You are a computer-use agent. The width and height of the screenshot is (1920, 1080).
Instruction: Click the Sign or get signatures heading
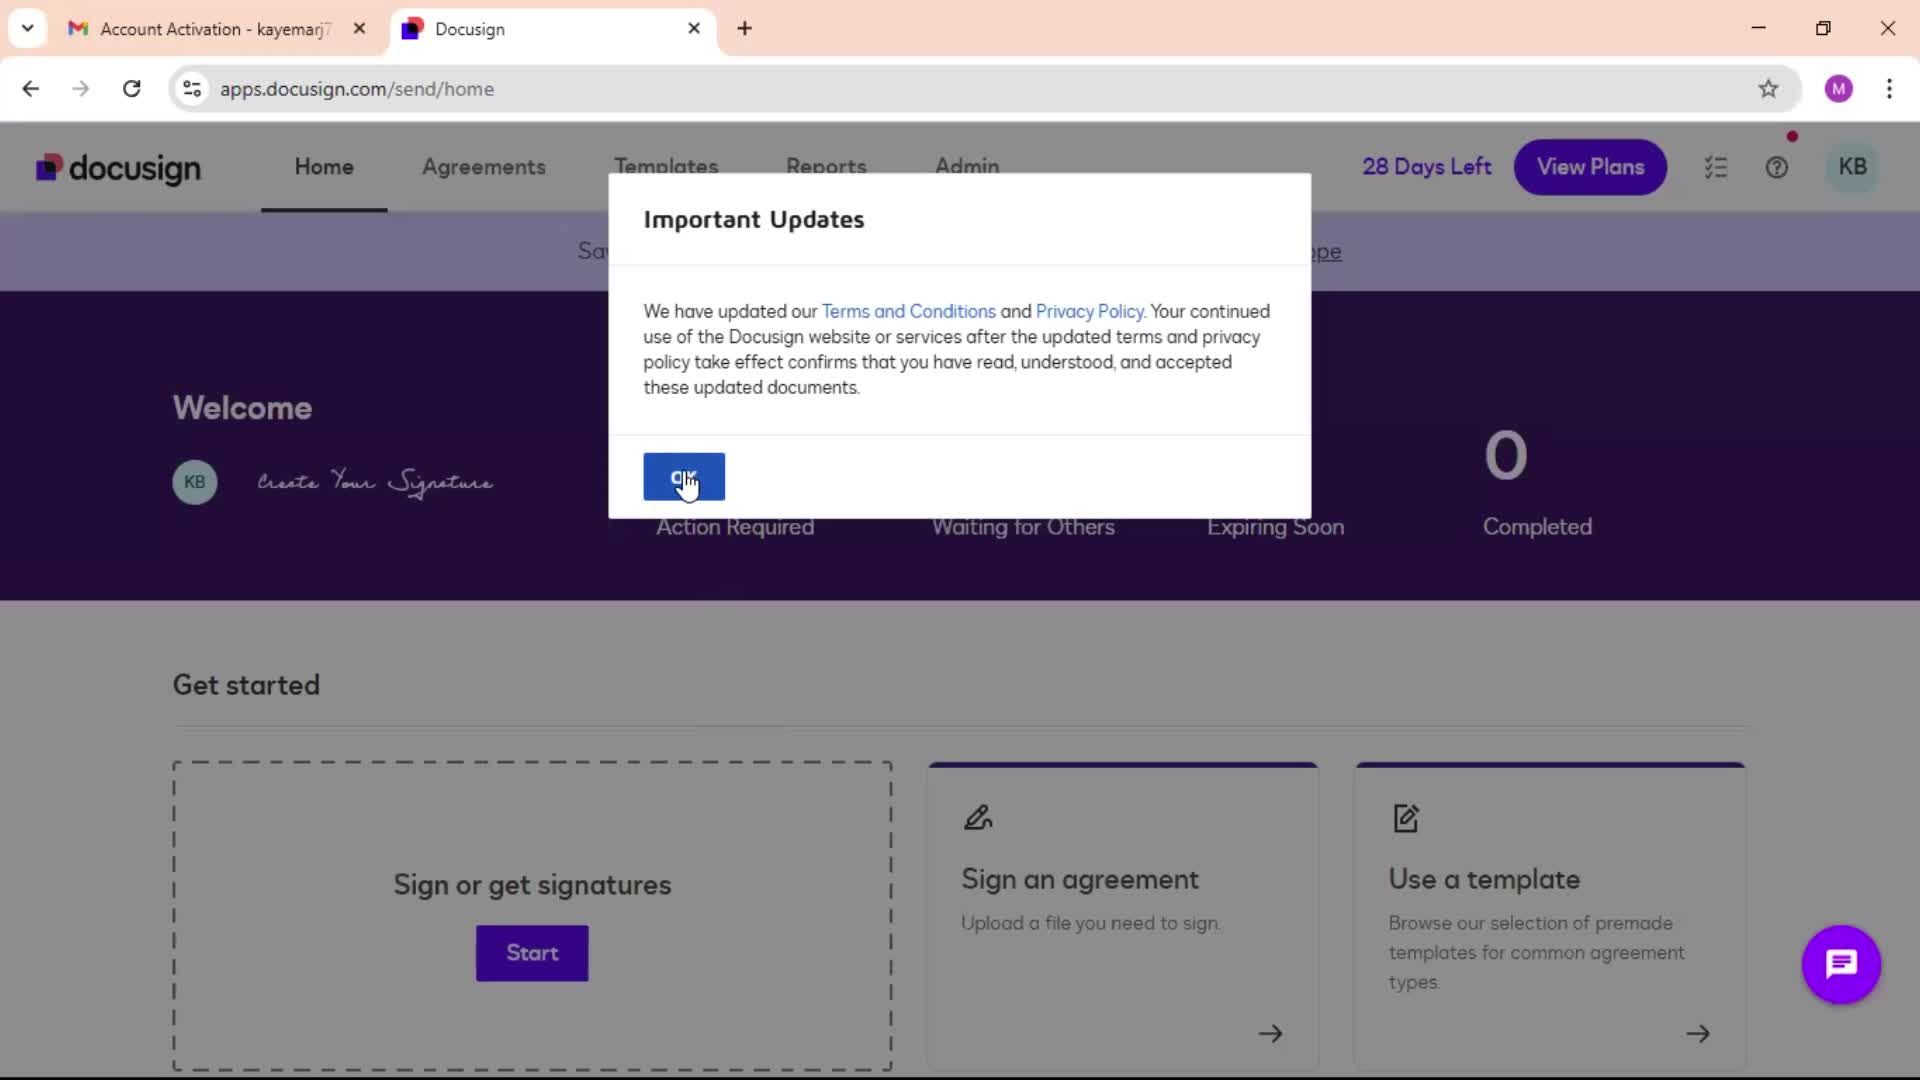(532, 885)
